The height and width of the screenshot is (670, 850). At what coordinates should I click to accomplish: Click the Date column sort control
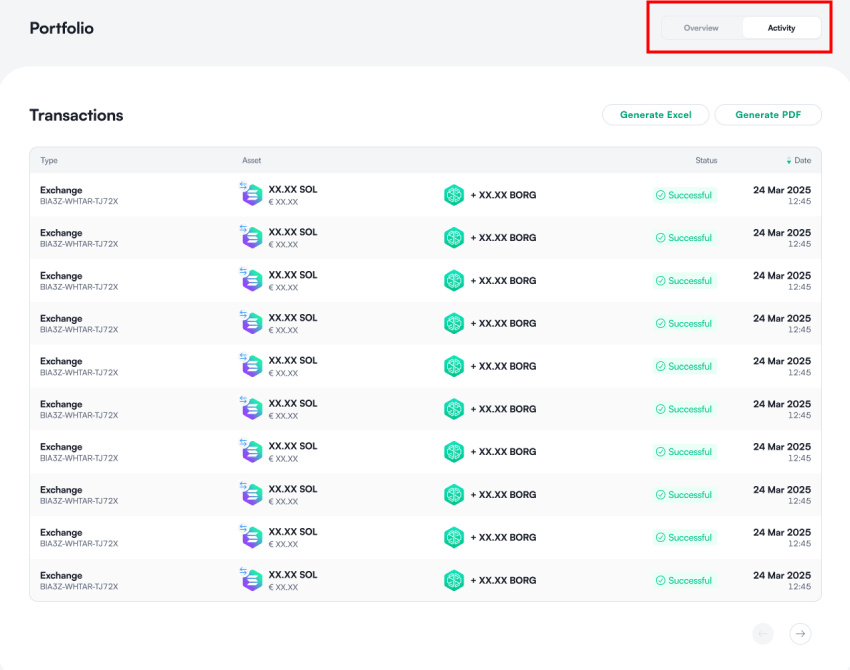[x=795, y=160]
